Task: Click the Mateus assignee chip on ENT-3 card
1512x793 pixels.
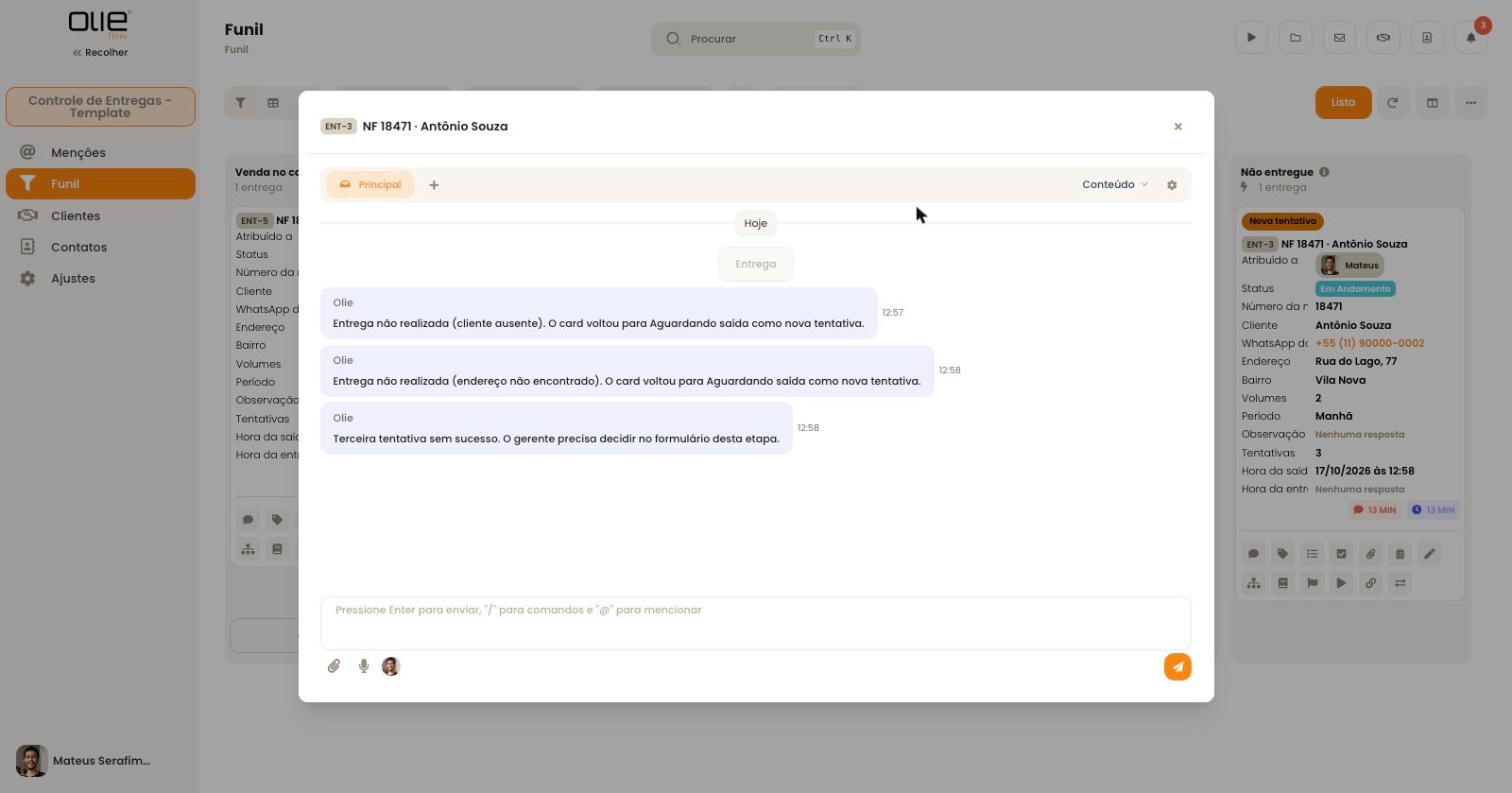Action: coord(1350,265)
